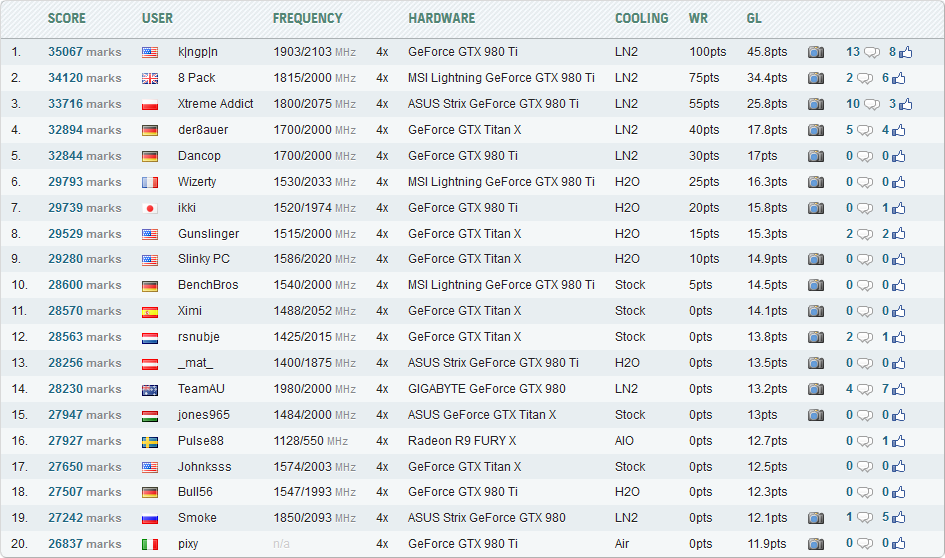Open comments bubble for Xtreme Addict

[871, 105]
